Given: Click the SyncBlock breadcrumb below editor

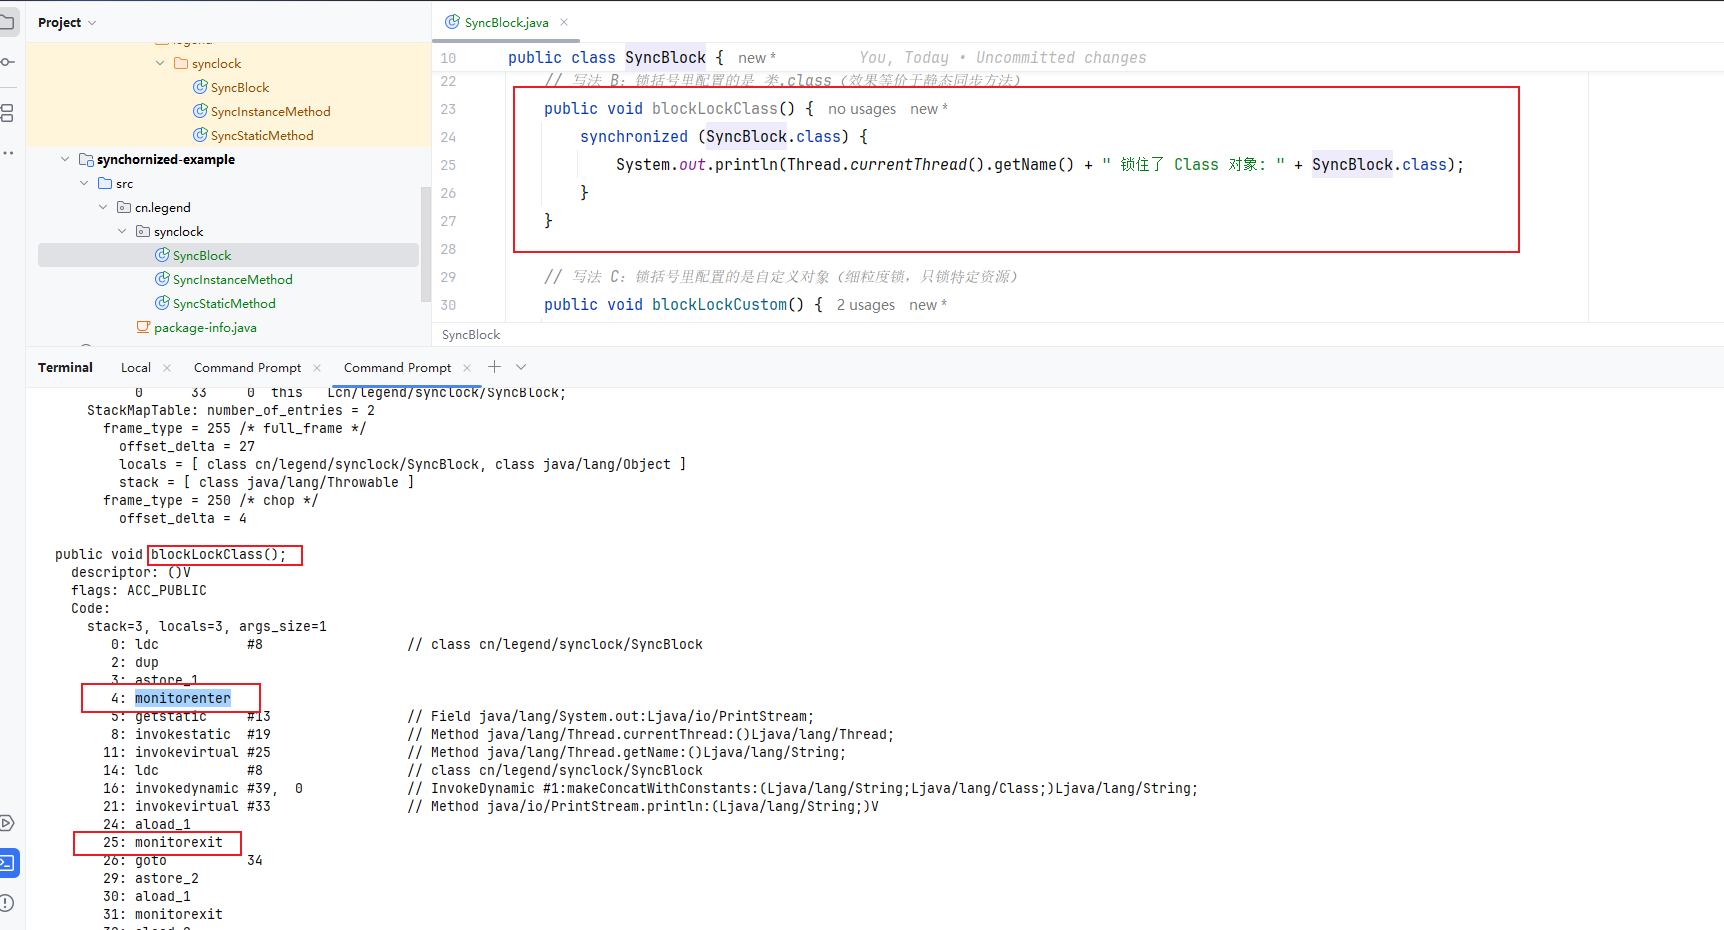Looking at the screenshot, I should 471,335.
